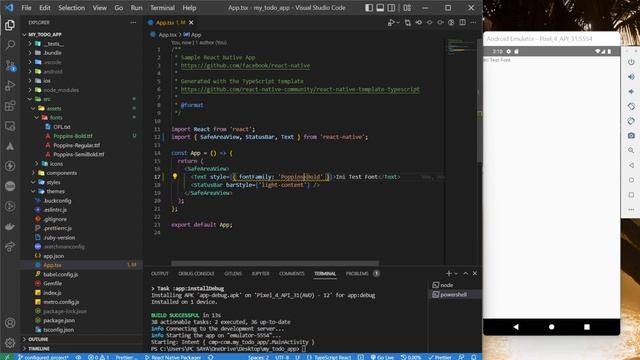The width and height of the screenshot is (640, 360).
Task: Tap Android home navigation button
Action: point(551,327)
